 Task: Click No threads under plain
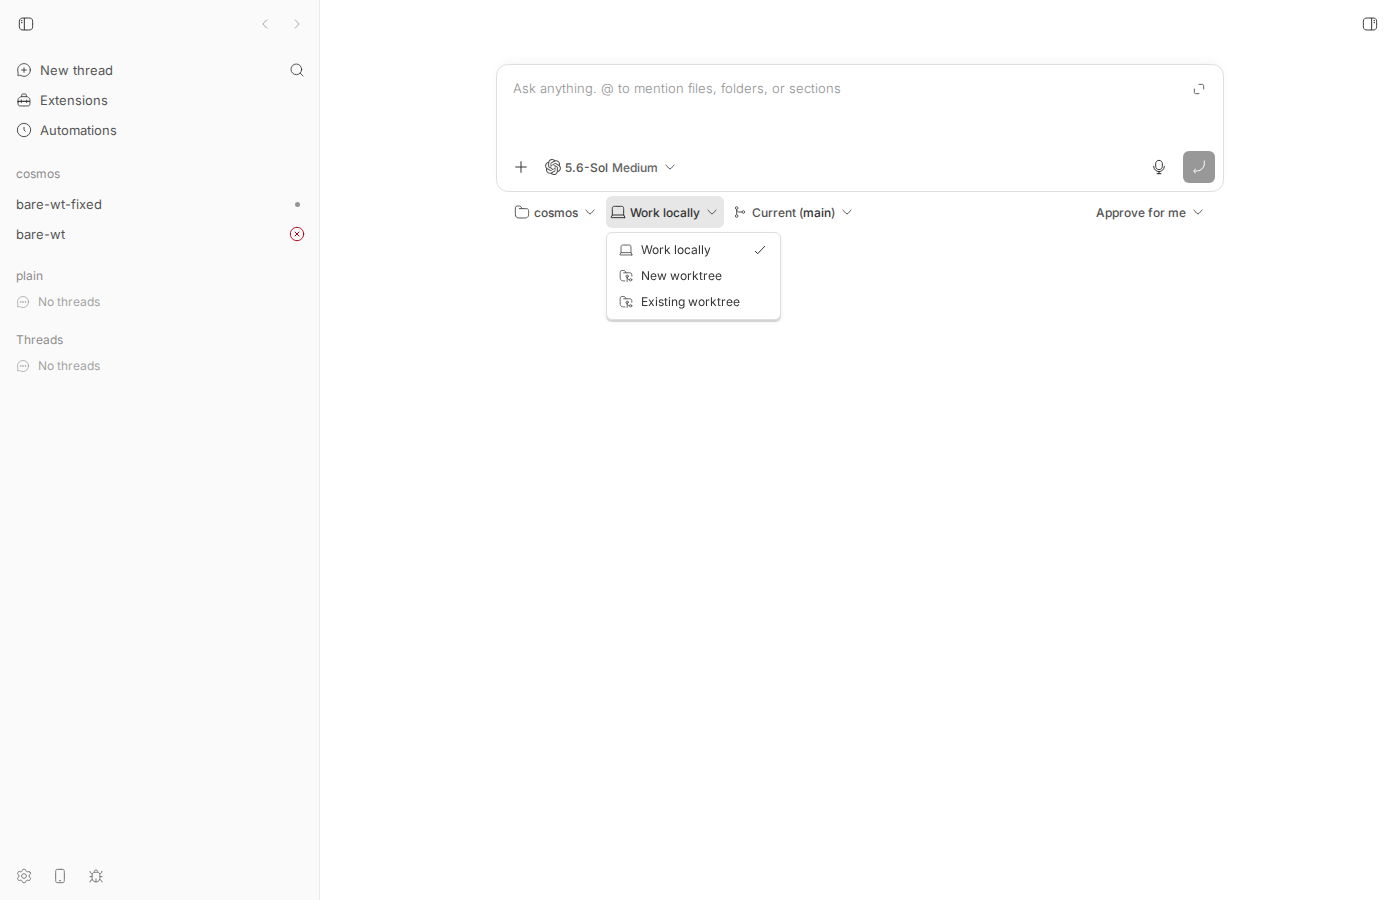pos(59,302)
